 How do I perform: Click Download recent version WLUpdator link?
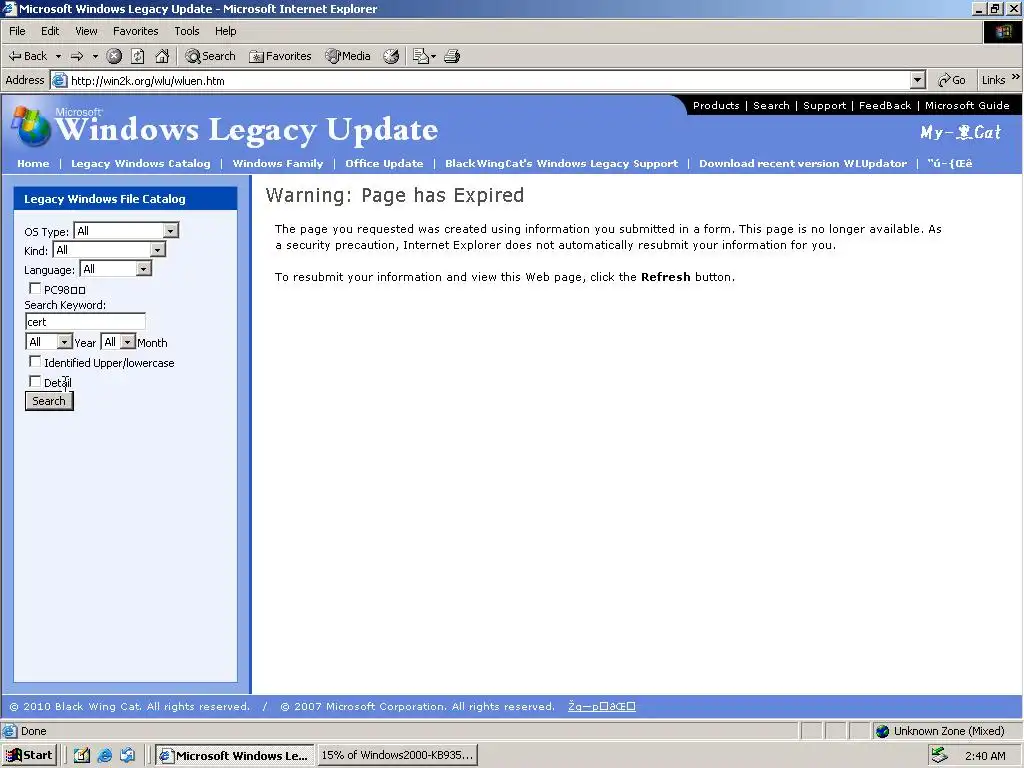pyautogui.click(x=803, y=163)
